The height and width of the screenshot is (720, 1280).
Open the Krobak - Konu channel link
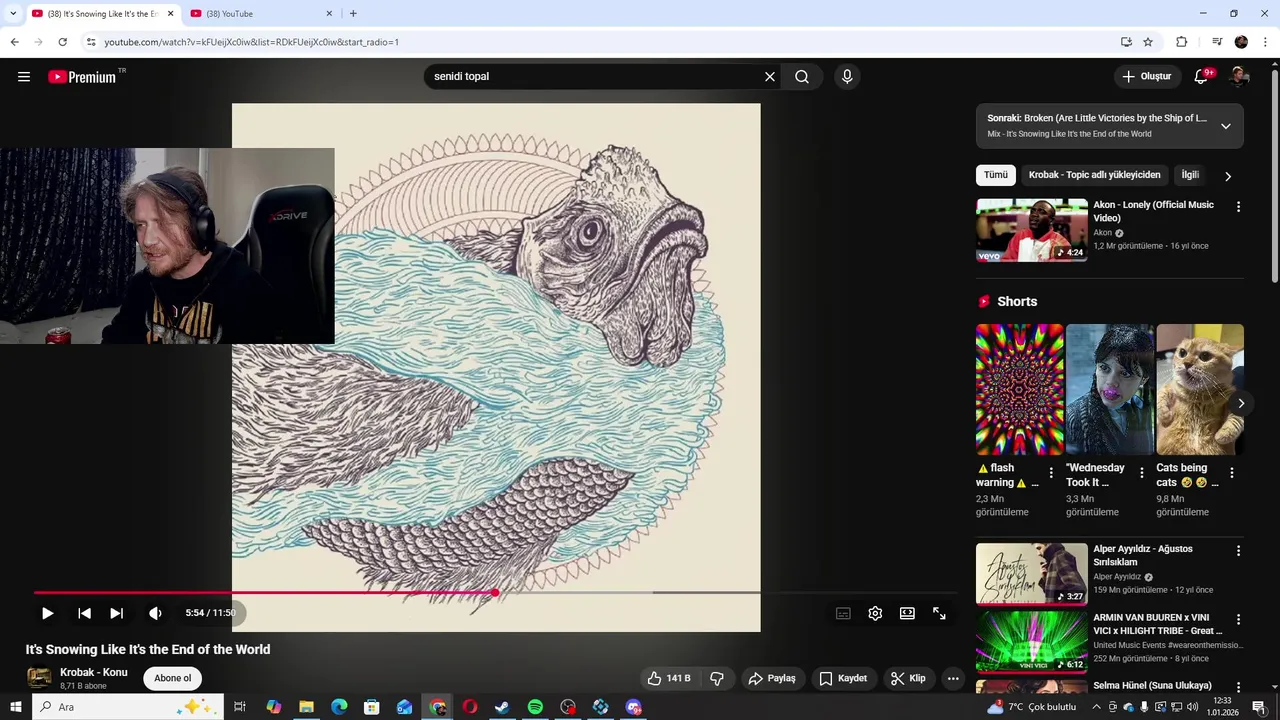94,672
